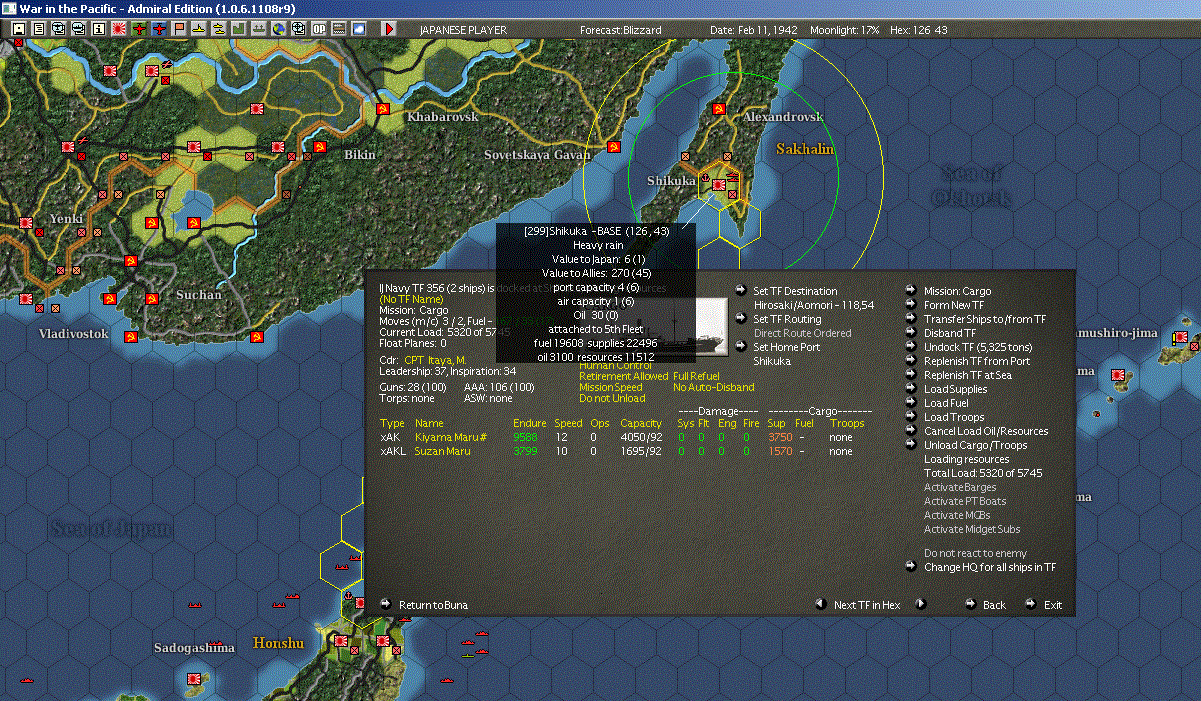Click the Honshu label on the map
Viewport: 1201px width, 701px height.
[278, 643]
